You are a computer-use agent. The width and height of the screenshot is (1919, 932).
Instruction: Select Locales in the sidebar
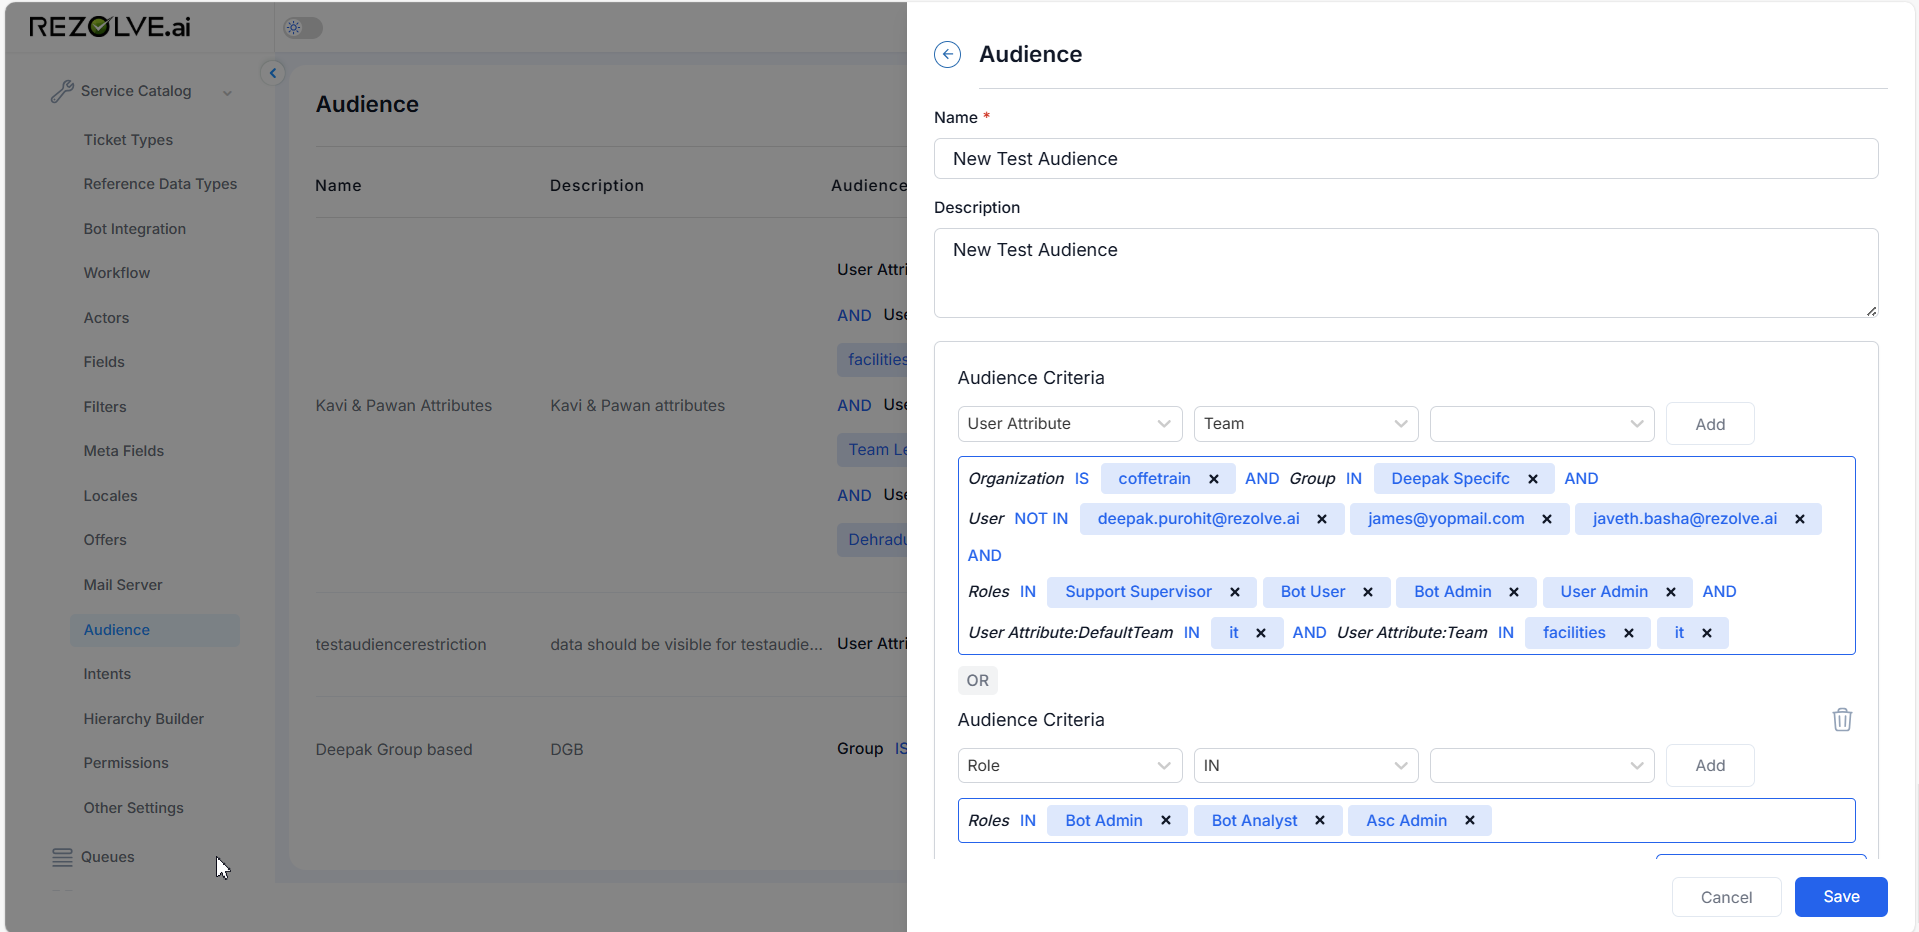(110, 496)
